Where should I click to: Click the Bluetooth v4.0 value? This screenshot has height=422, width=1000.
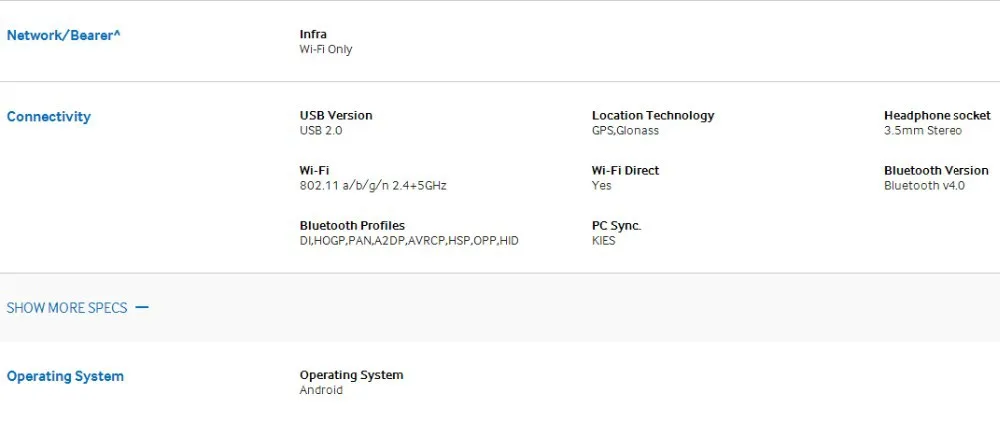coord(924,186)
